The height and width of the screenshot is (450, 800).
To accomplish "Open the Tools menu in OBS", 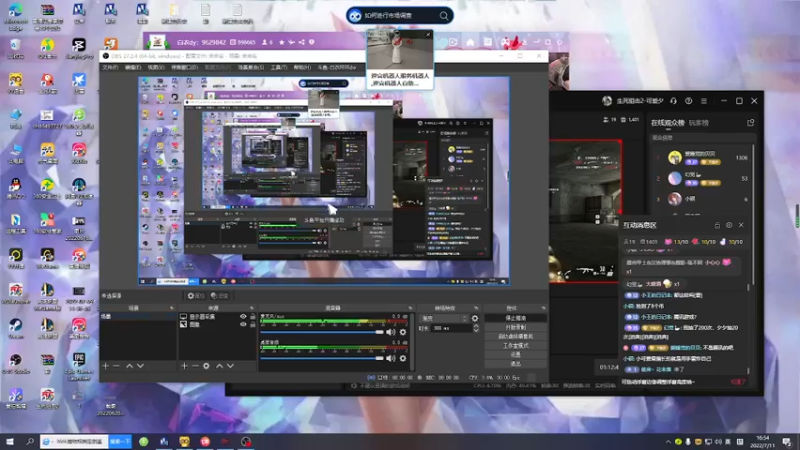I will 279,67.
